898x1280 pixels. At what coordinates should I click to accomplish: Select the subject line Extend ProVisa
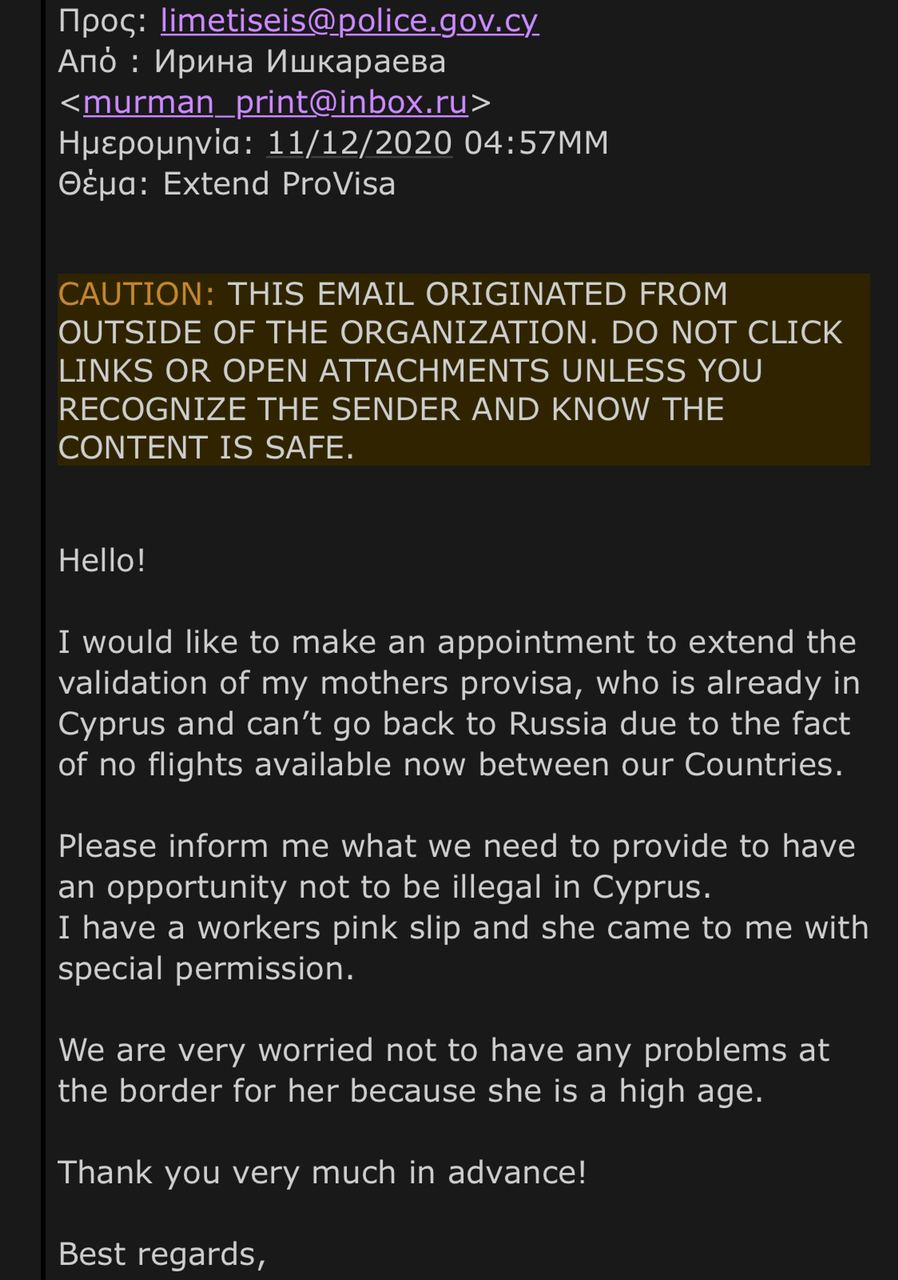(x=279, y=184)
